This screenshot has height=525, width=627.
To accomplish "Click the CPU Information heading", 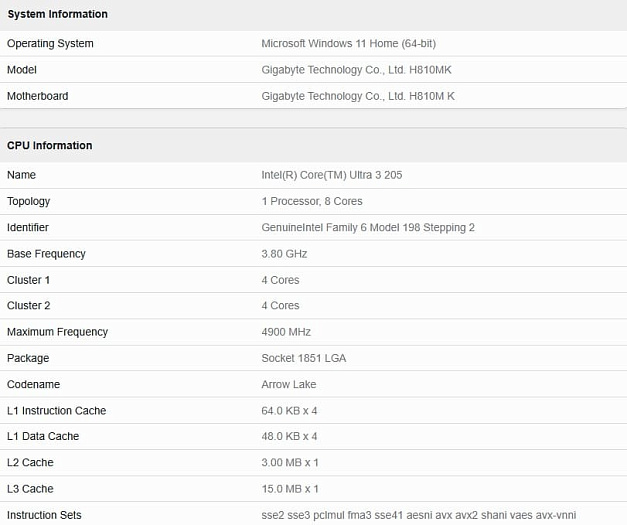I will coord(50,146).
